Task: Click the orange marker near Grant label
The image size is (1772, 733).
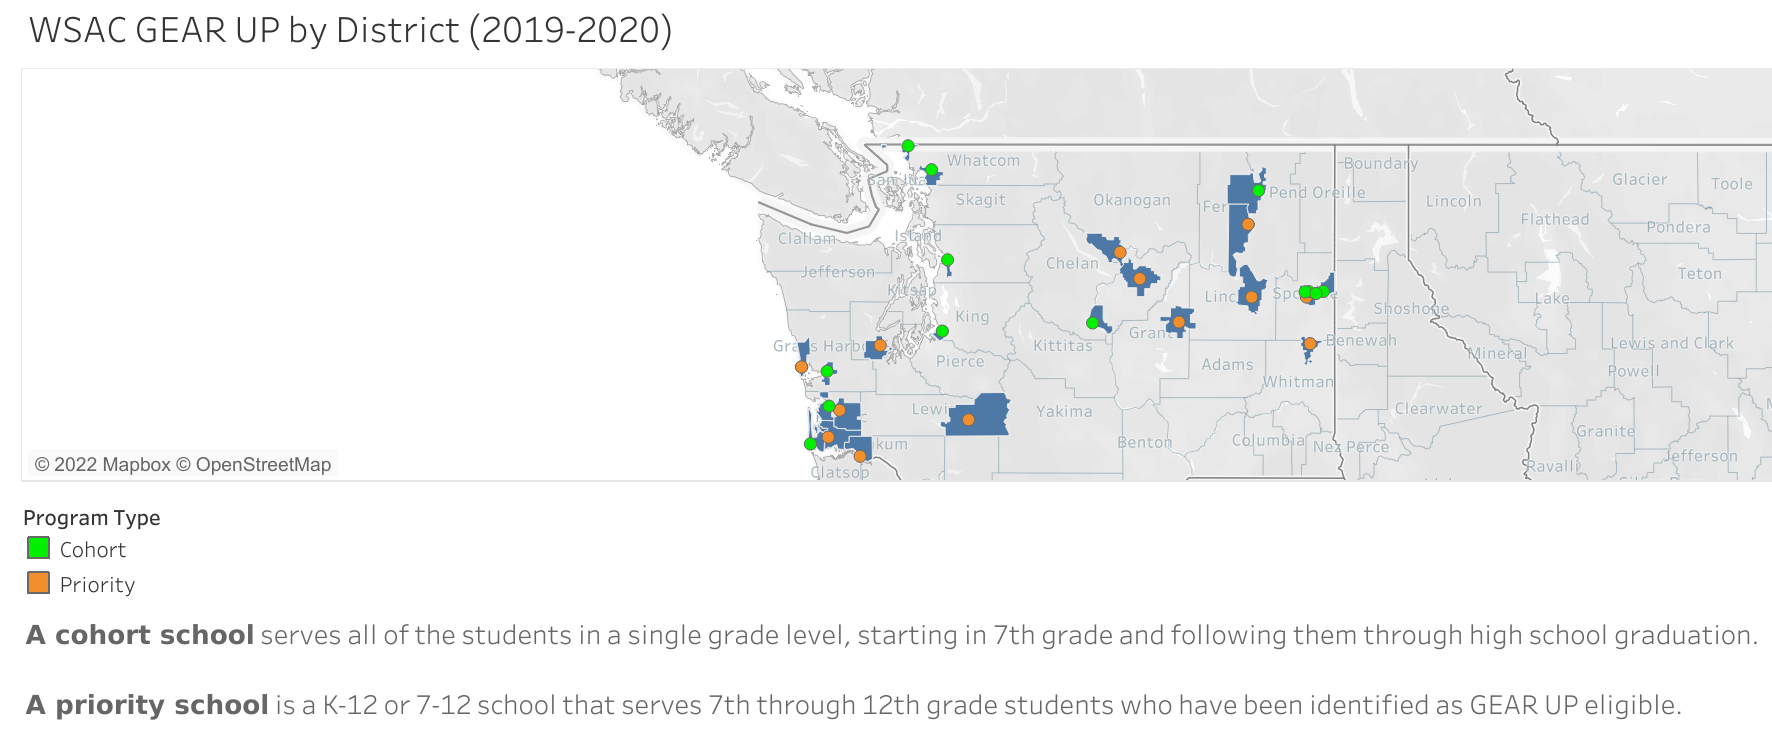Action: (x=1179, y=322)
